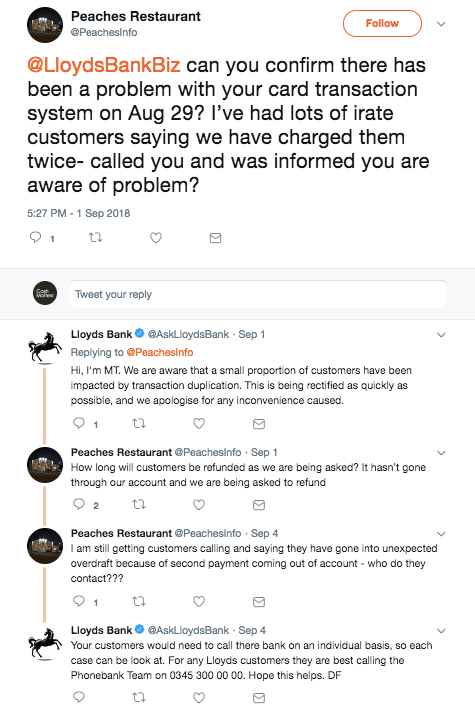Like Lloyds Bank's MT reply on Sep 1
Viewport: 475px width, 712px height.
point(199,423)
